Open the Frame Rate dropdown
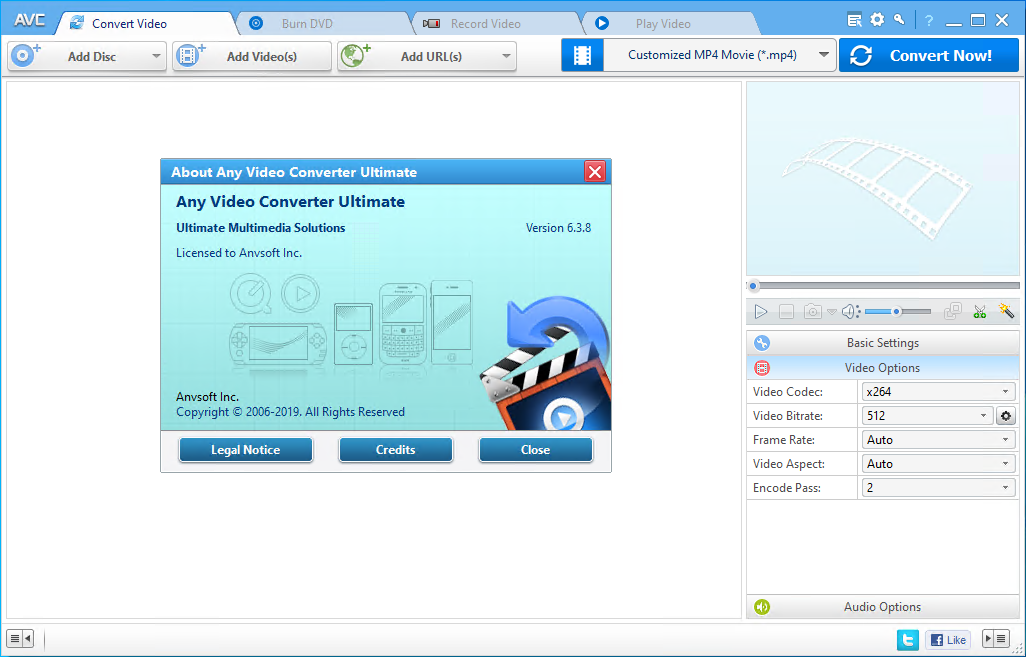 click(938, 440)
